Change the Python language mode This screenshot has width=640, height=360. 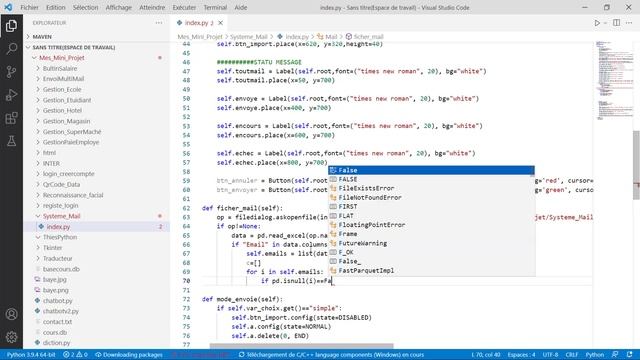tap(595, 355)
